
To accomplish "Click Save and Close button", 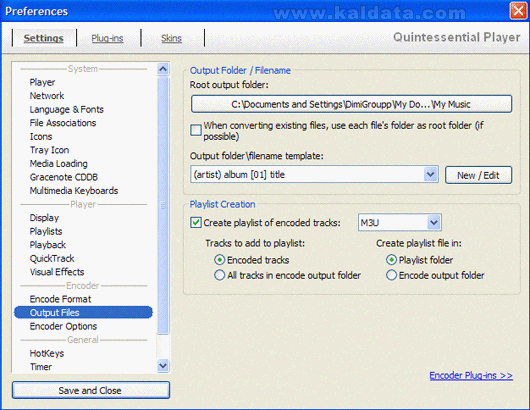I will (91, 390).
